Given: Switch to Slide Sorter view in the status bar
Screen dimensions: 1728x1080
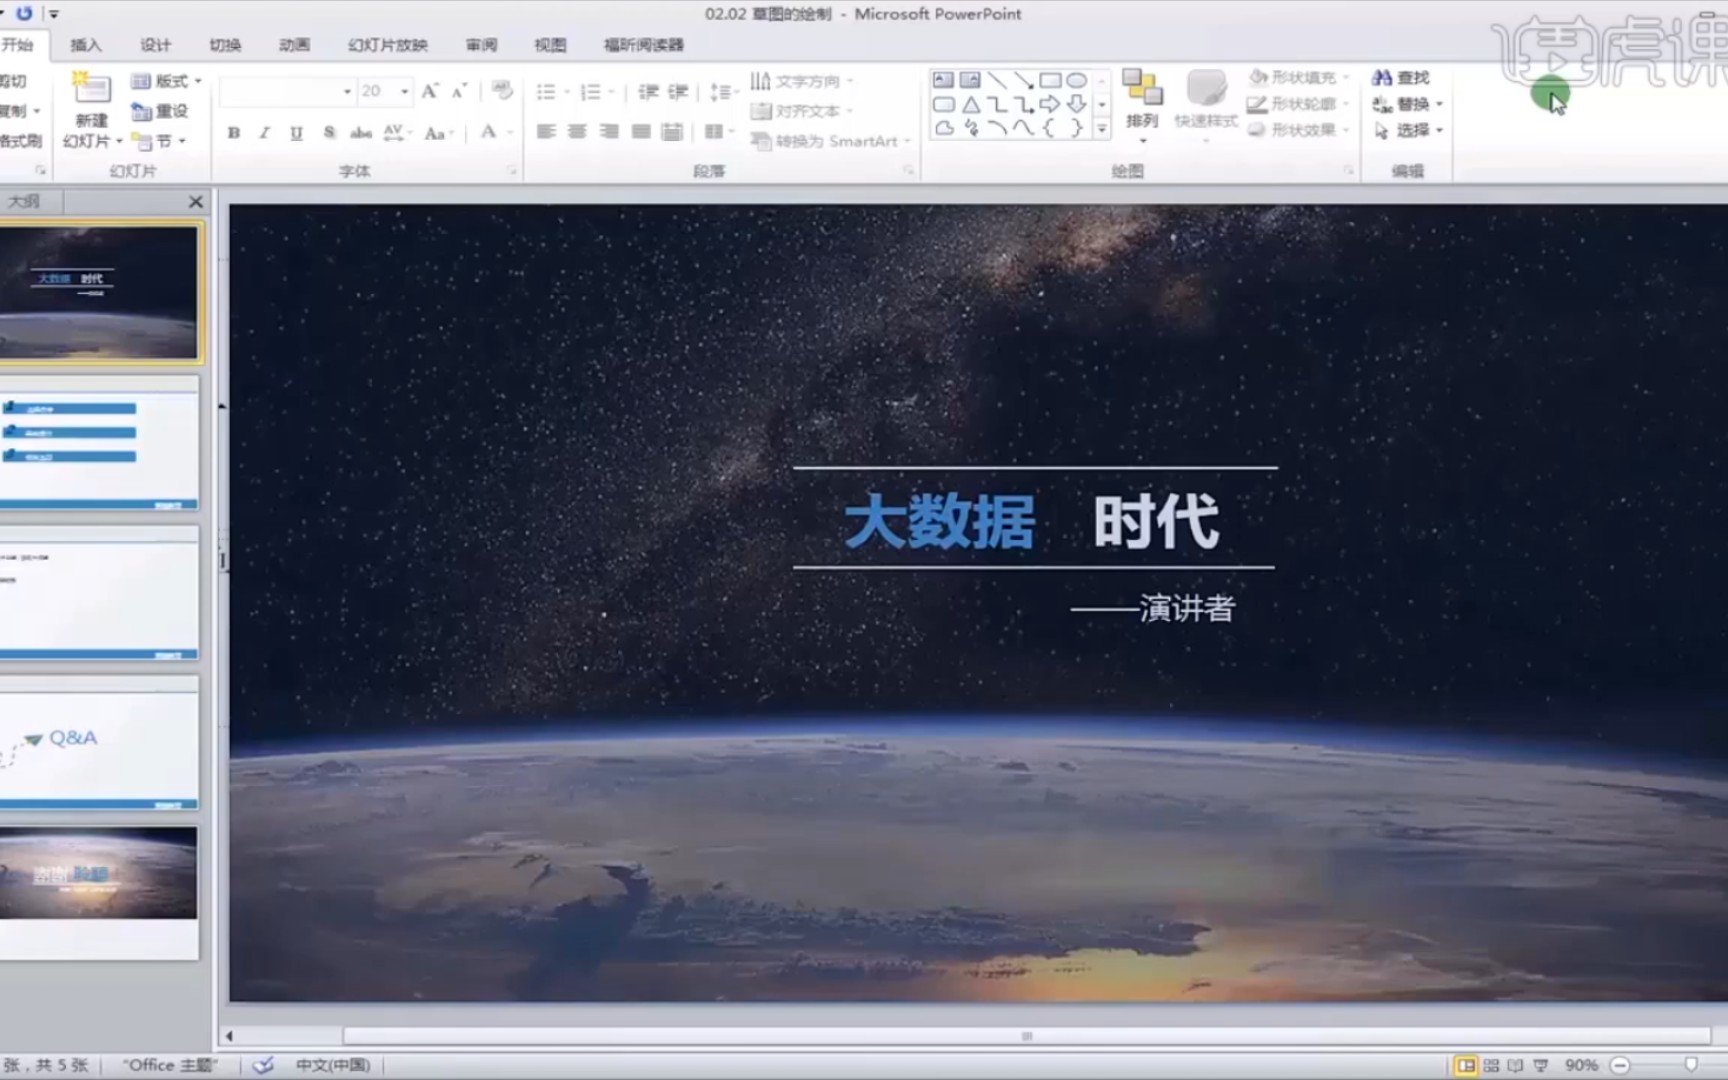Looking at the screenshot, I should (x=1492, y=1065).
